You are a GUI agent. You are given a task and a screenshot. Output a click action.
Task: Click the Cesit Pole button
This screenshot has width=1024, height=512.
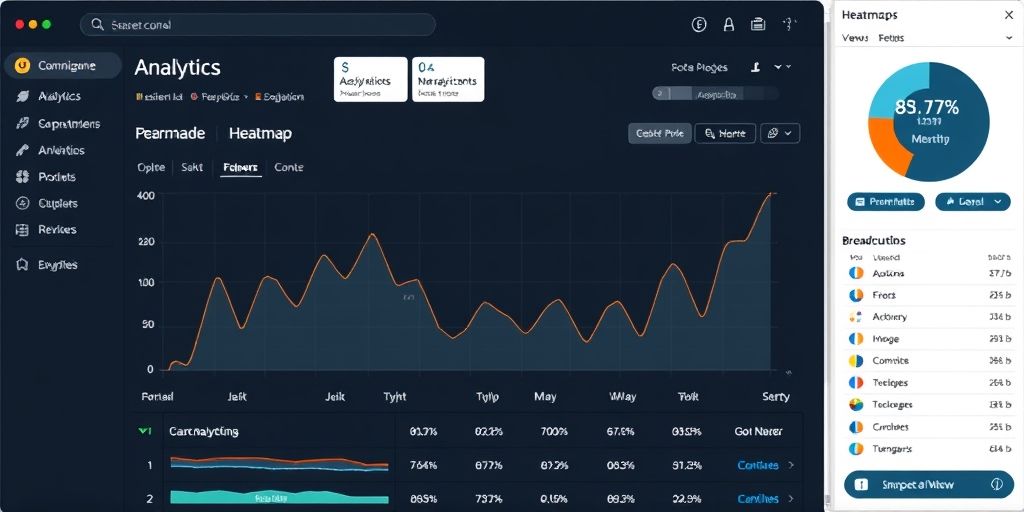click(660, 133)
